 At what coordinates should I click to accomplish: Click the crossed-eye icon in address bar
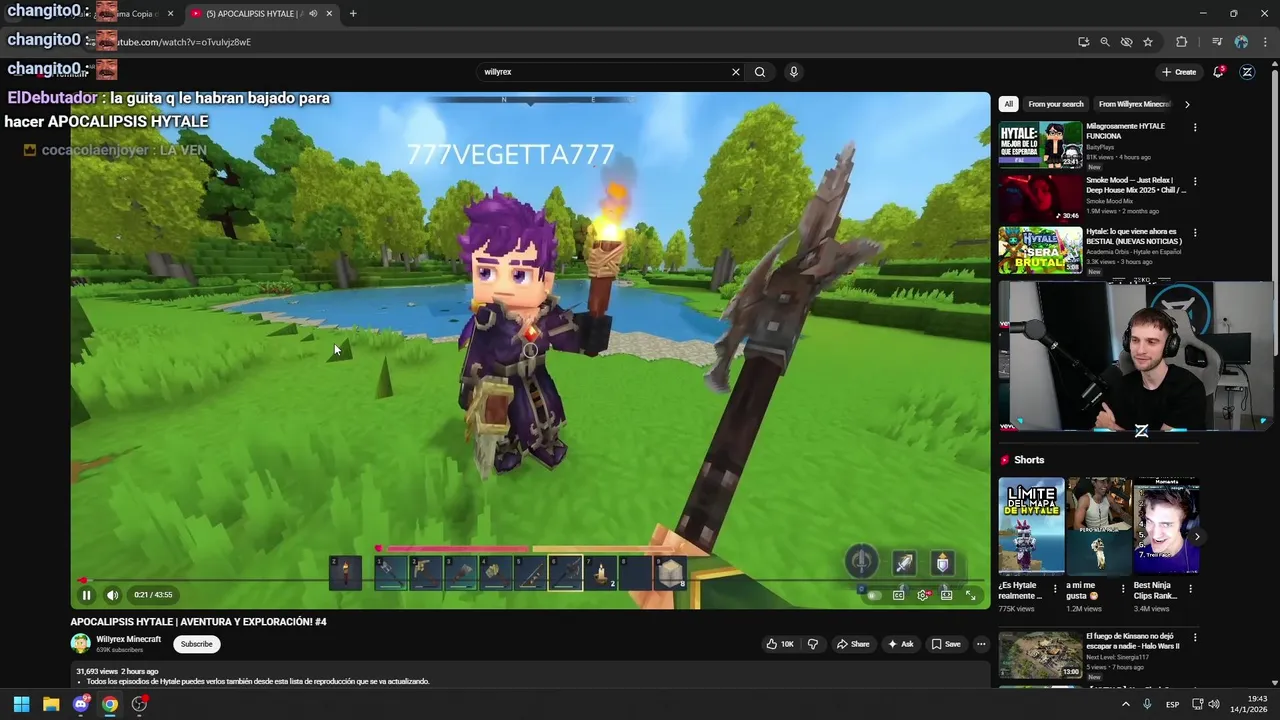1126,42
